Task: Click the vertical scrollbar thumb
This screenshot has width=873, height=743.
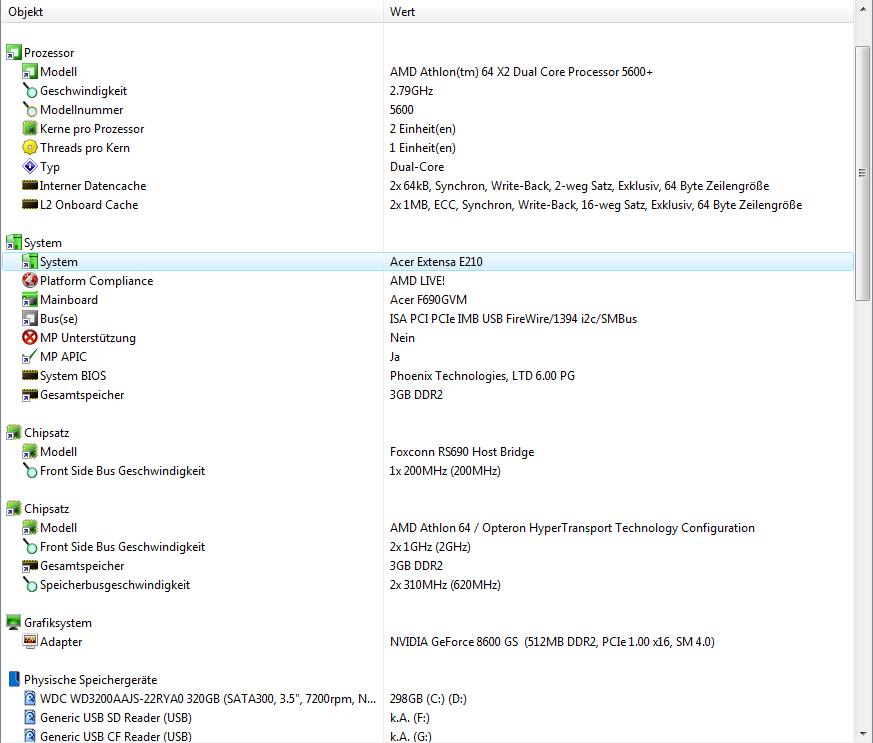Action: pyautogui.click(x=862, y=174)
